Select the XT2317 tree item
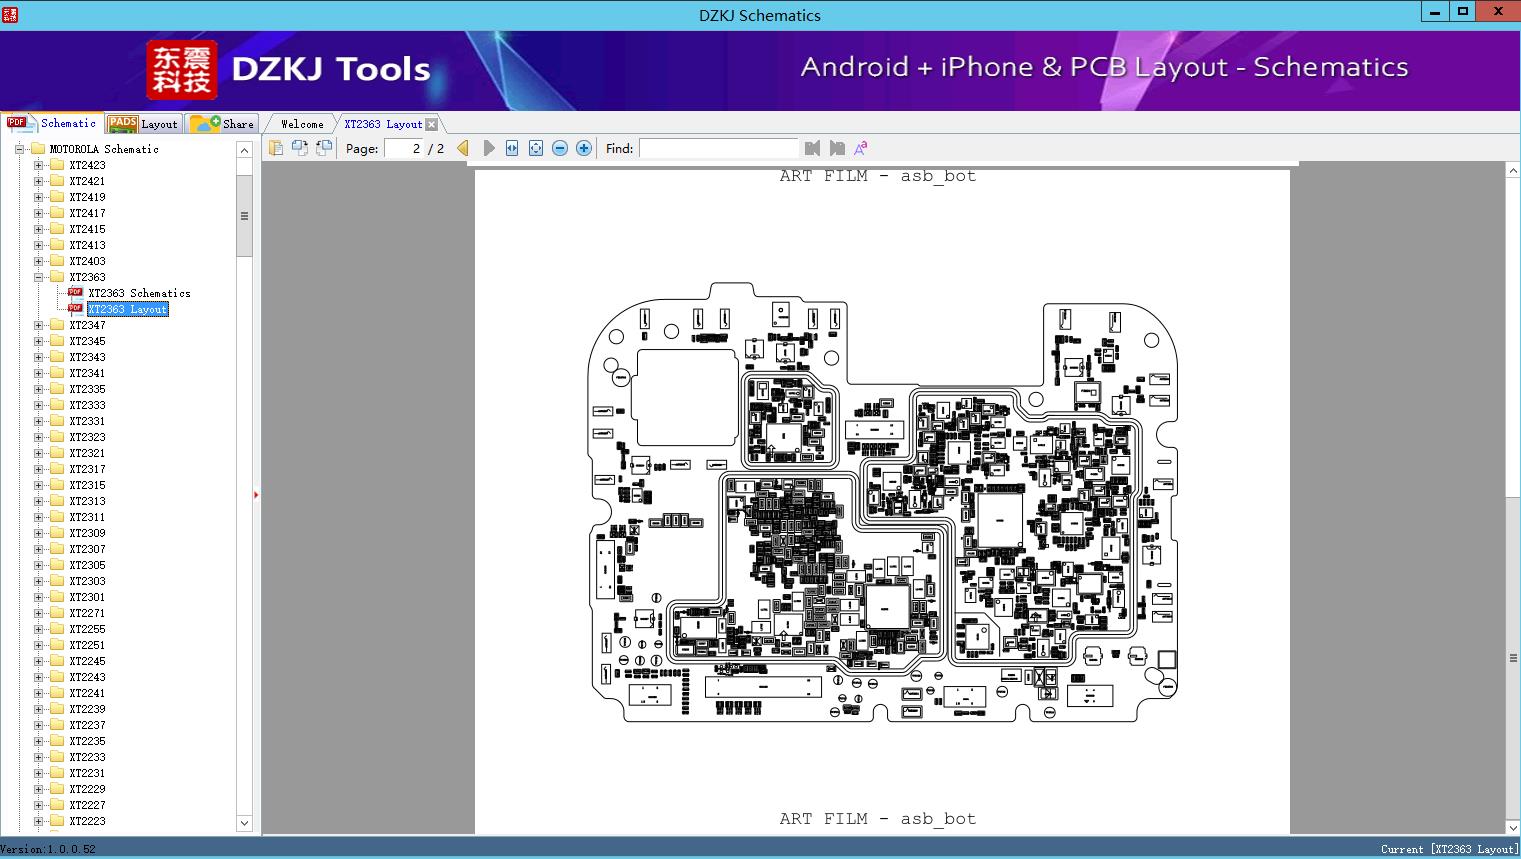1521x859 pixels. click(87, 469)
